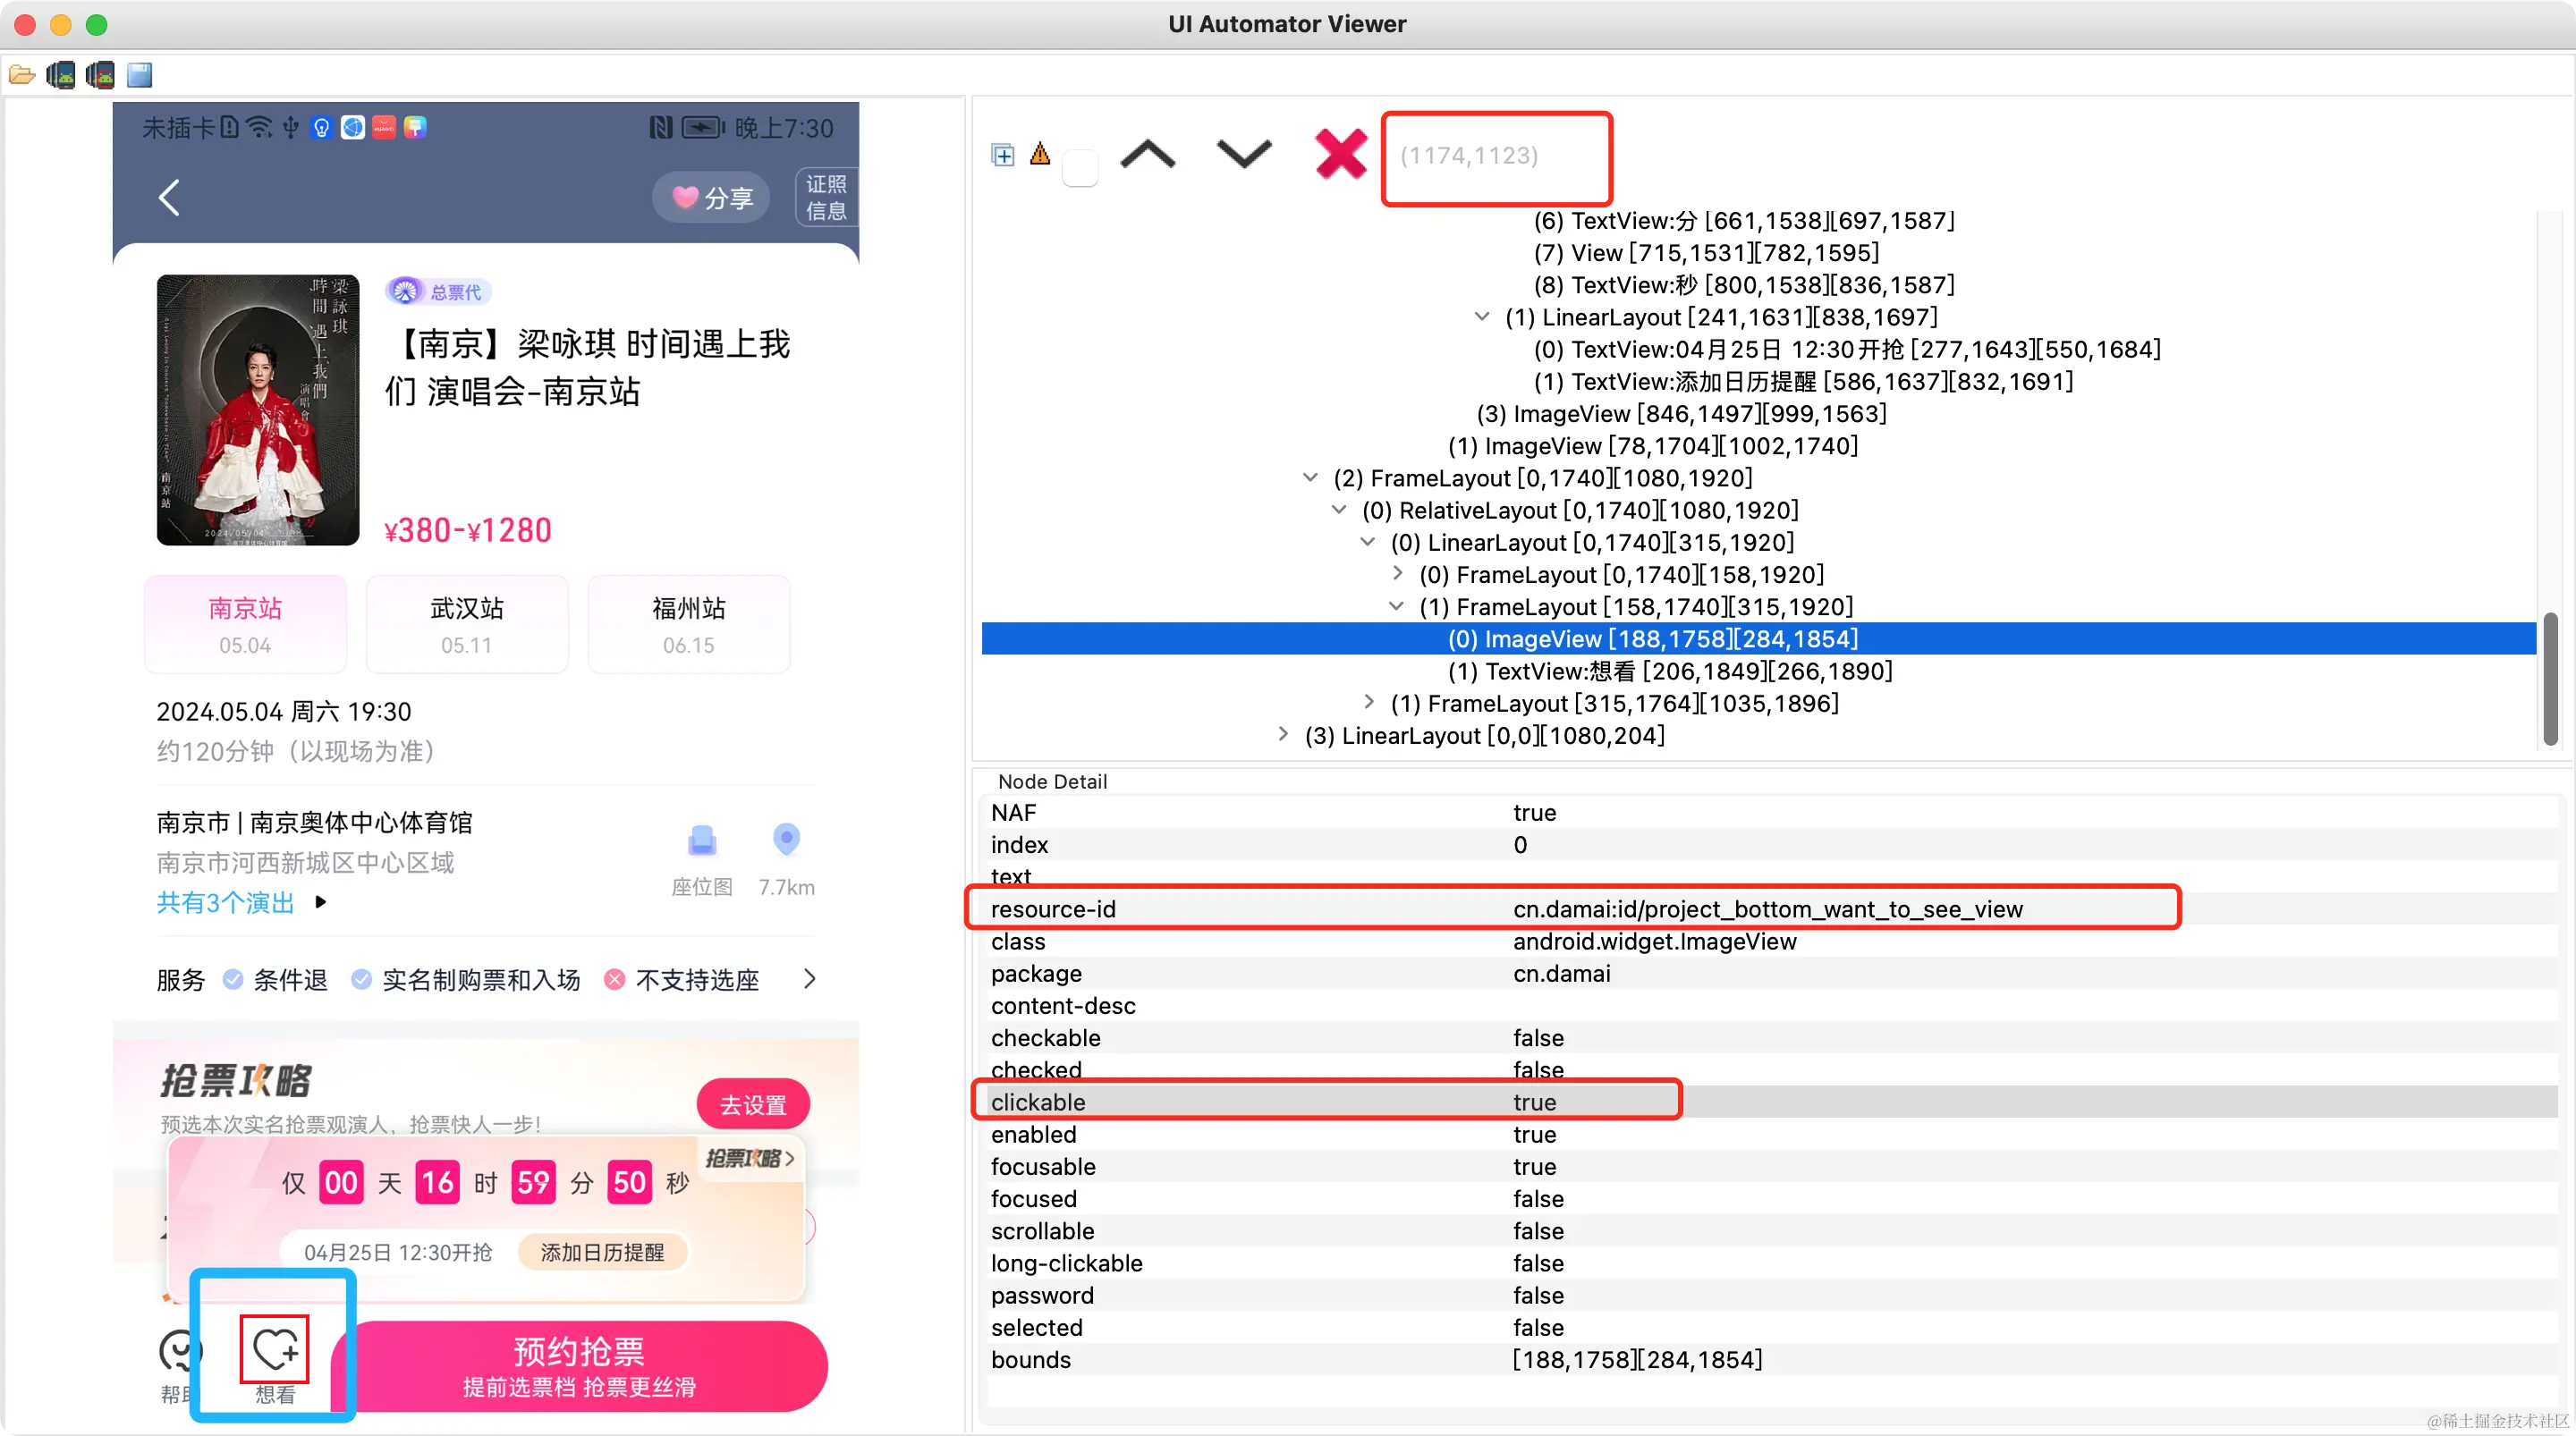2576x1436 pixels.
Task: Toggle the small checkbox beside warning icon
Action: (1079, 167)
